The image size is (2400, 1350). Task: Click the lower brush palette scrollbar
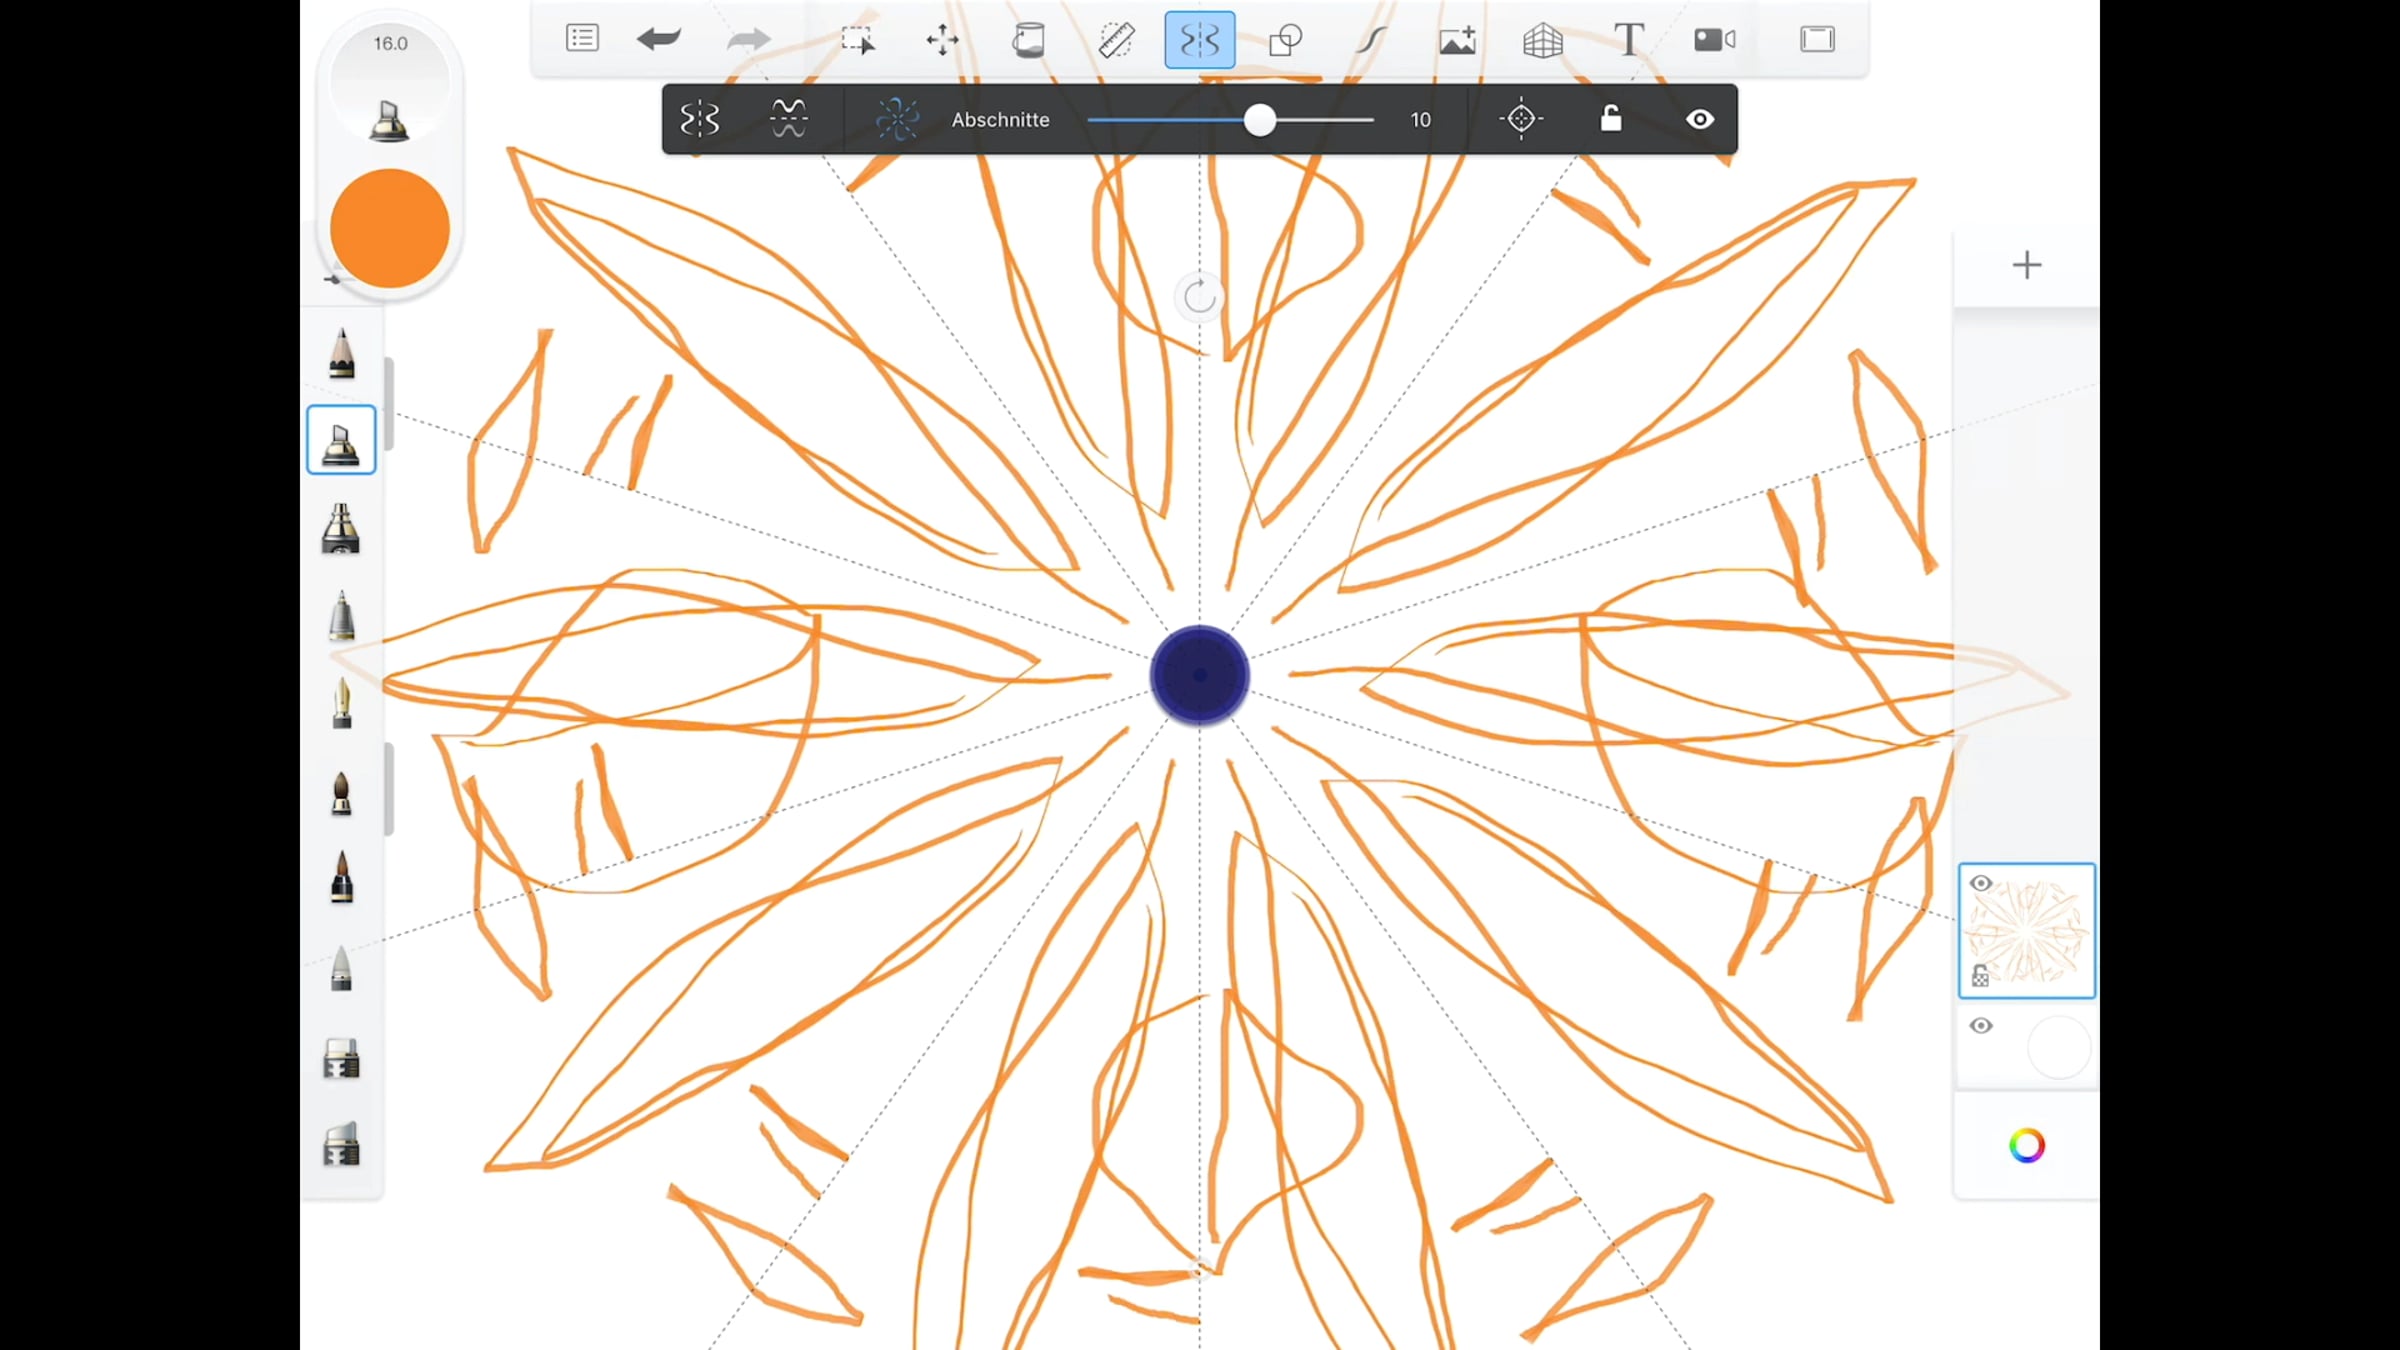pos(389,789)
